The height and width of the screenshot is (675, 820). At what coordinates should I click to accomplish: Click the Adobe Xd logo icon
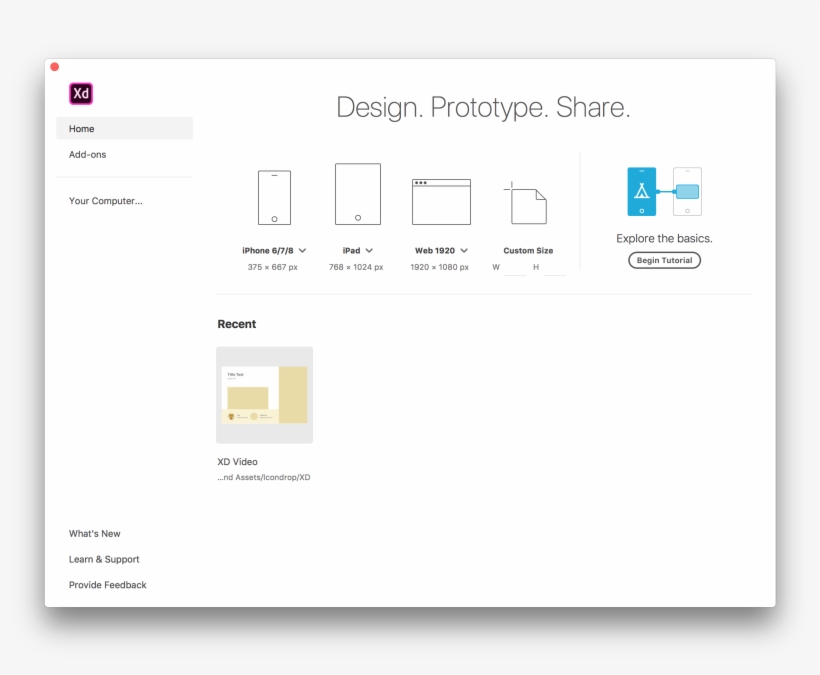(x=81, y=94)
